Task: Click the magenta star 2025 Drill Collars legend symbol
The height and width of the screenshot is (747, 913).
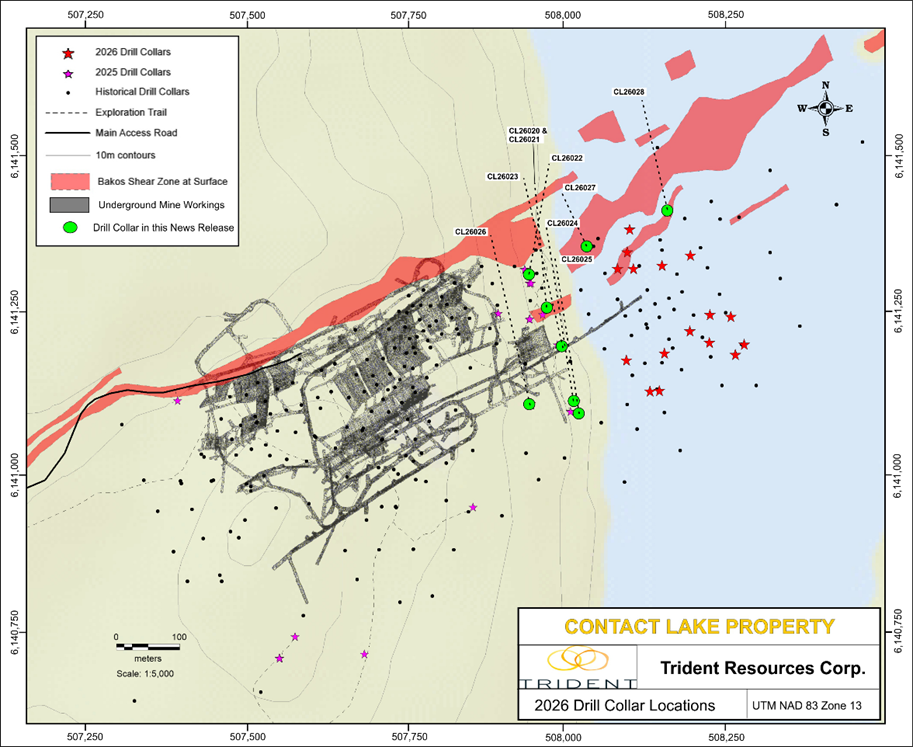Action: pyautogui.click(x=68, y=73)
